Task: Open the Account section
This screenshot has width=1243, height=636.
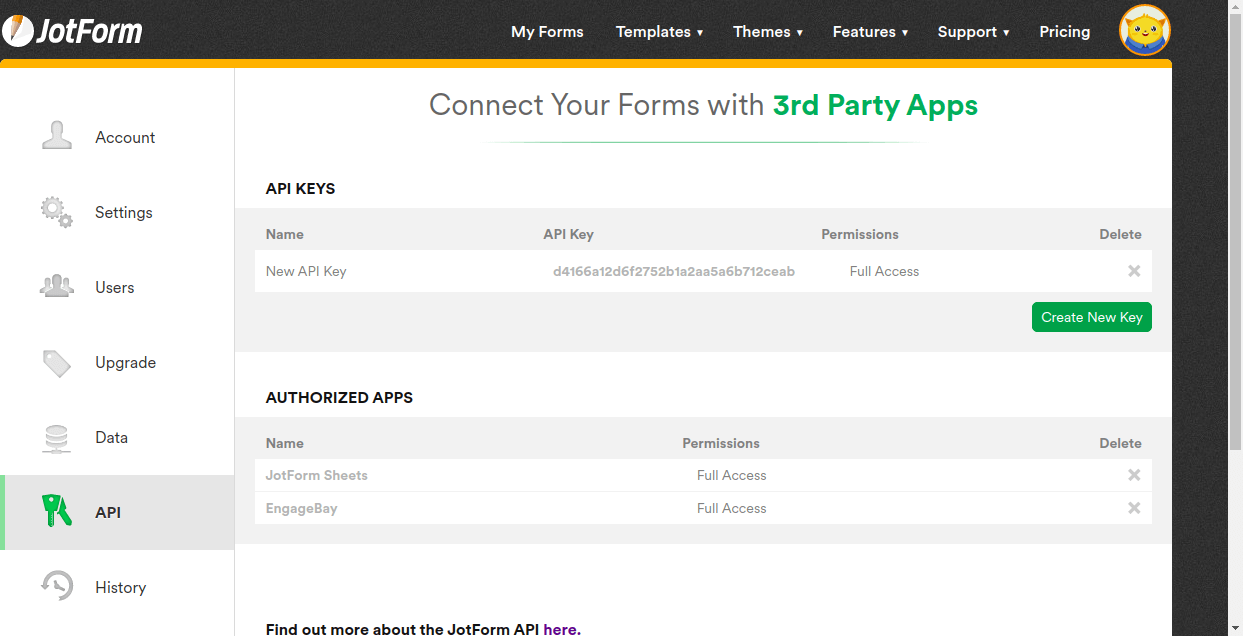Action: (125, 137)
